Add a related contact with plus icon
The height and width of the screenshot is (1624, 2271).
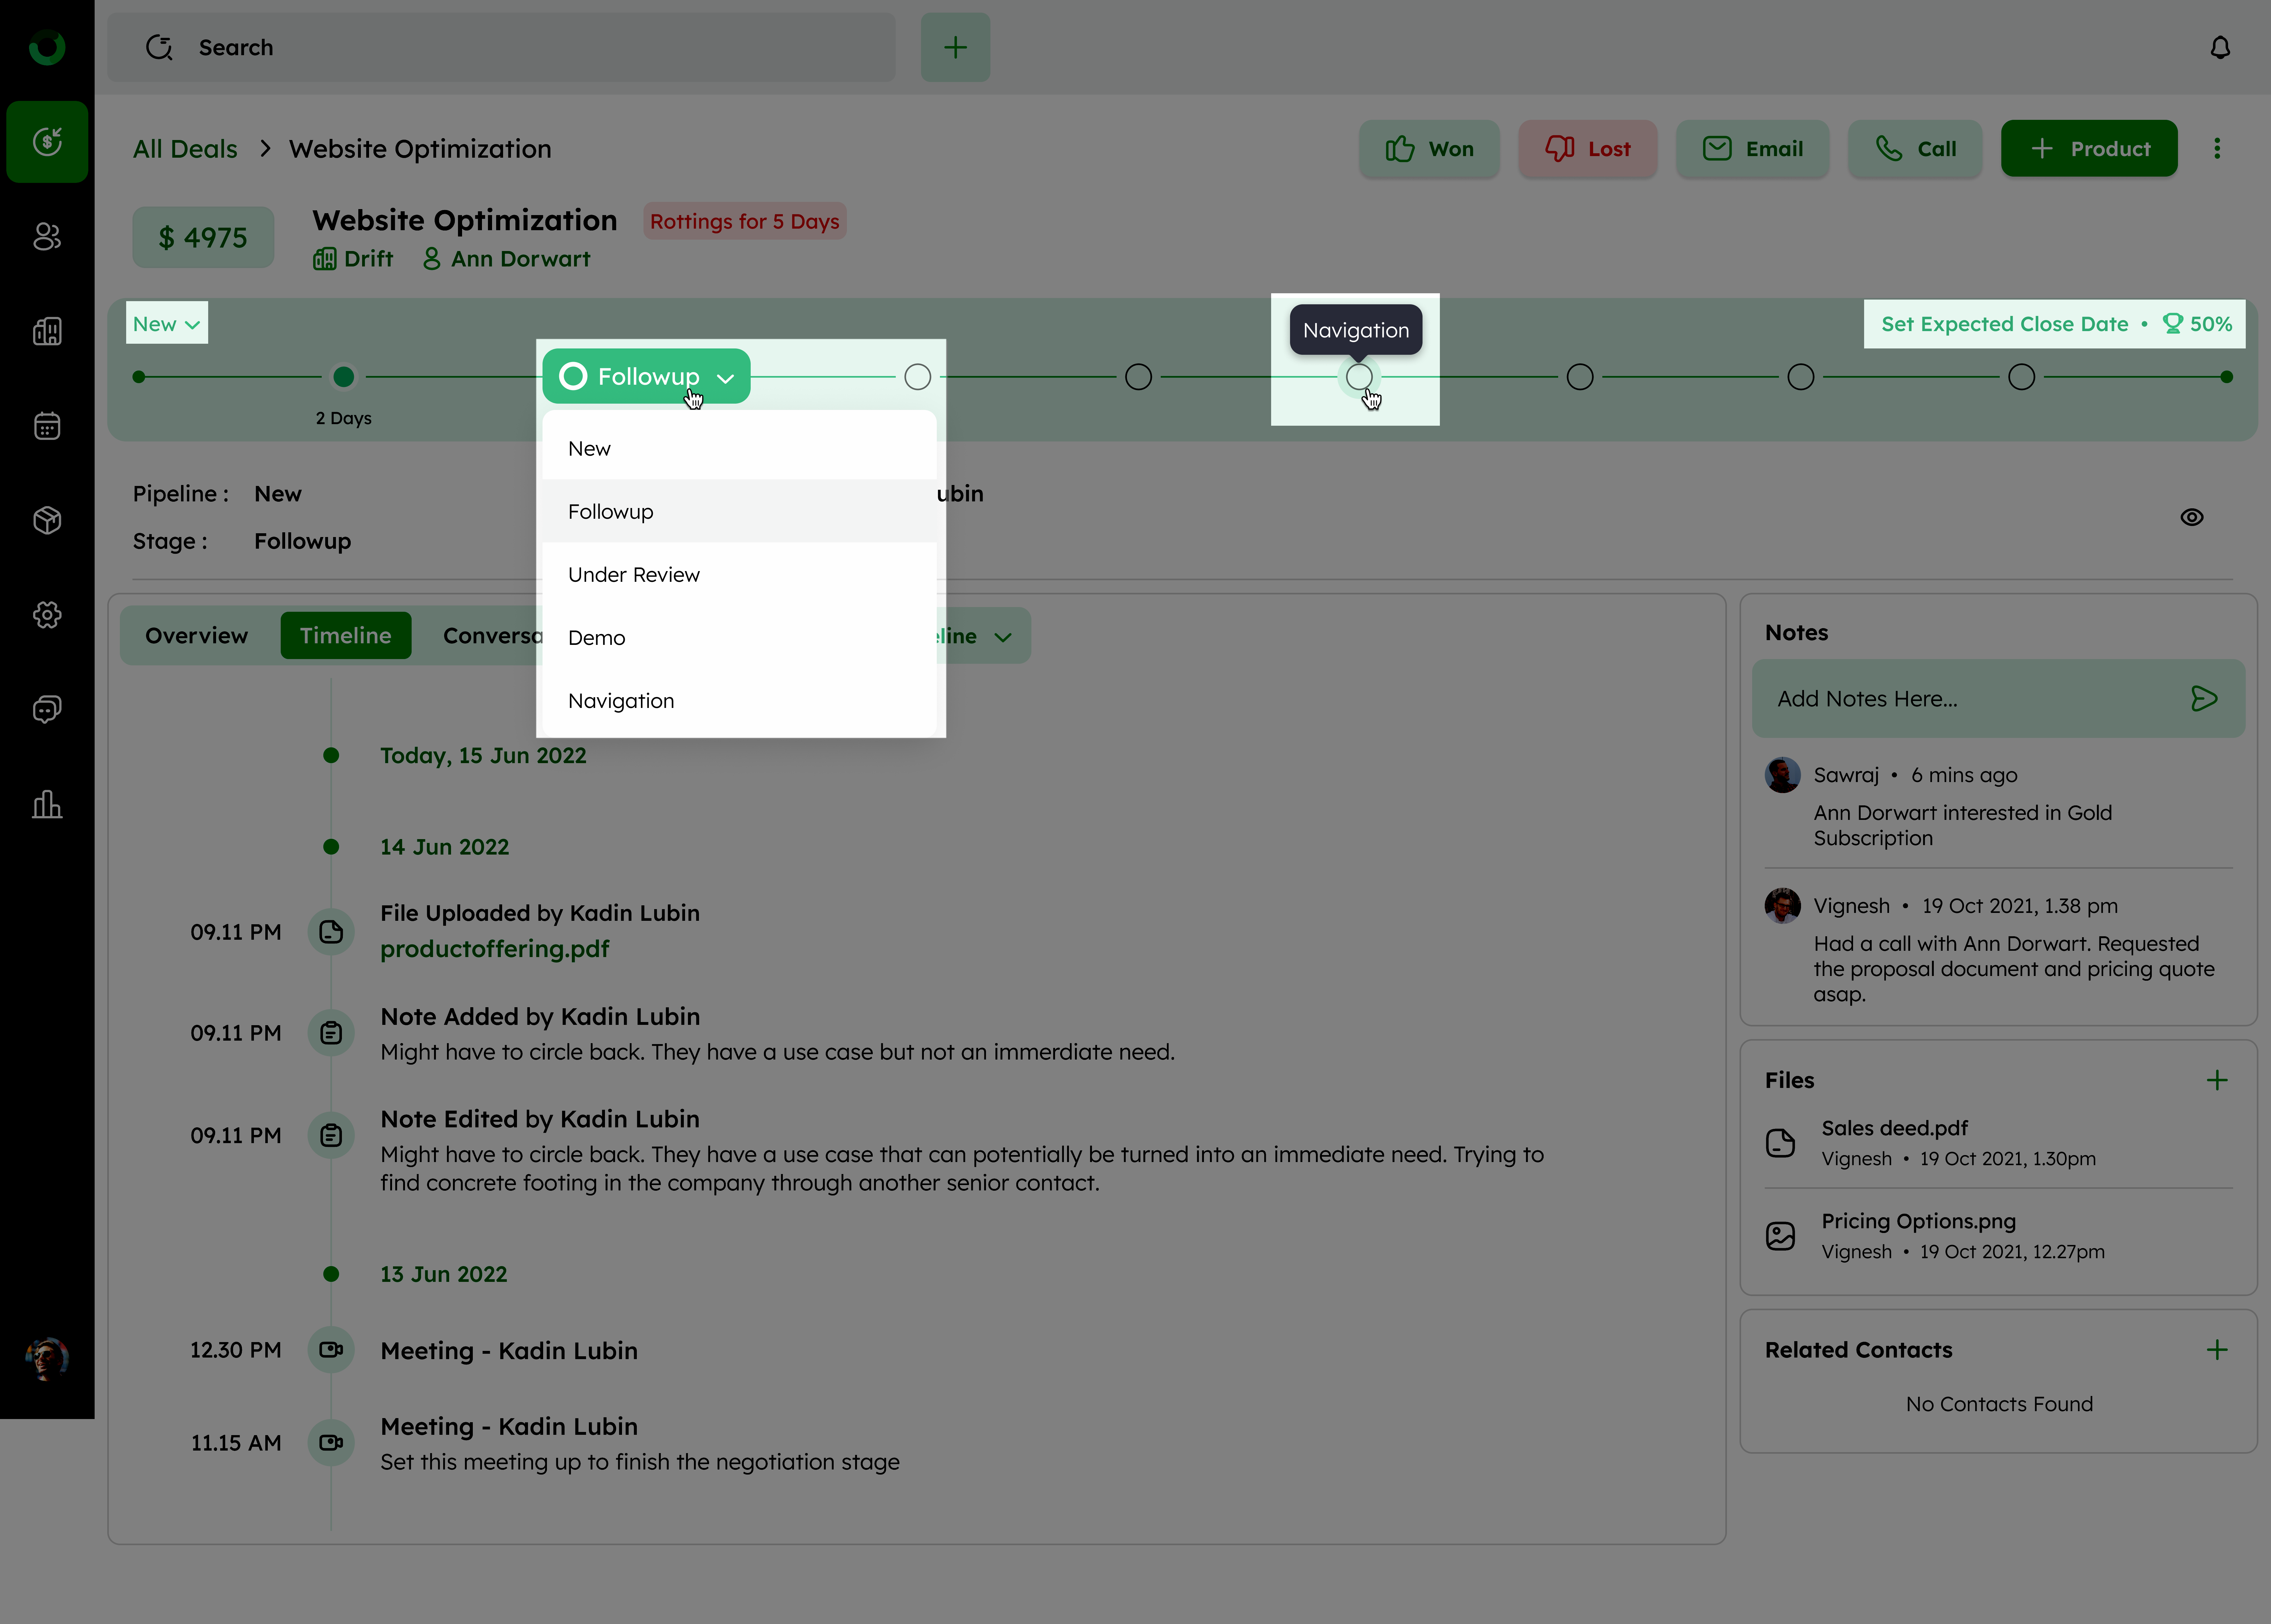click(x=2217, y=1350)
